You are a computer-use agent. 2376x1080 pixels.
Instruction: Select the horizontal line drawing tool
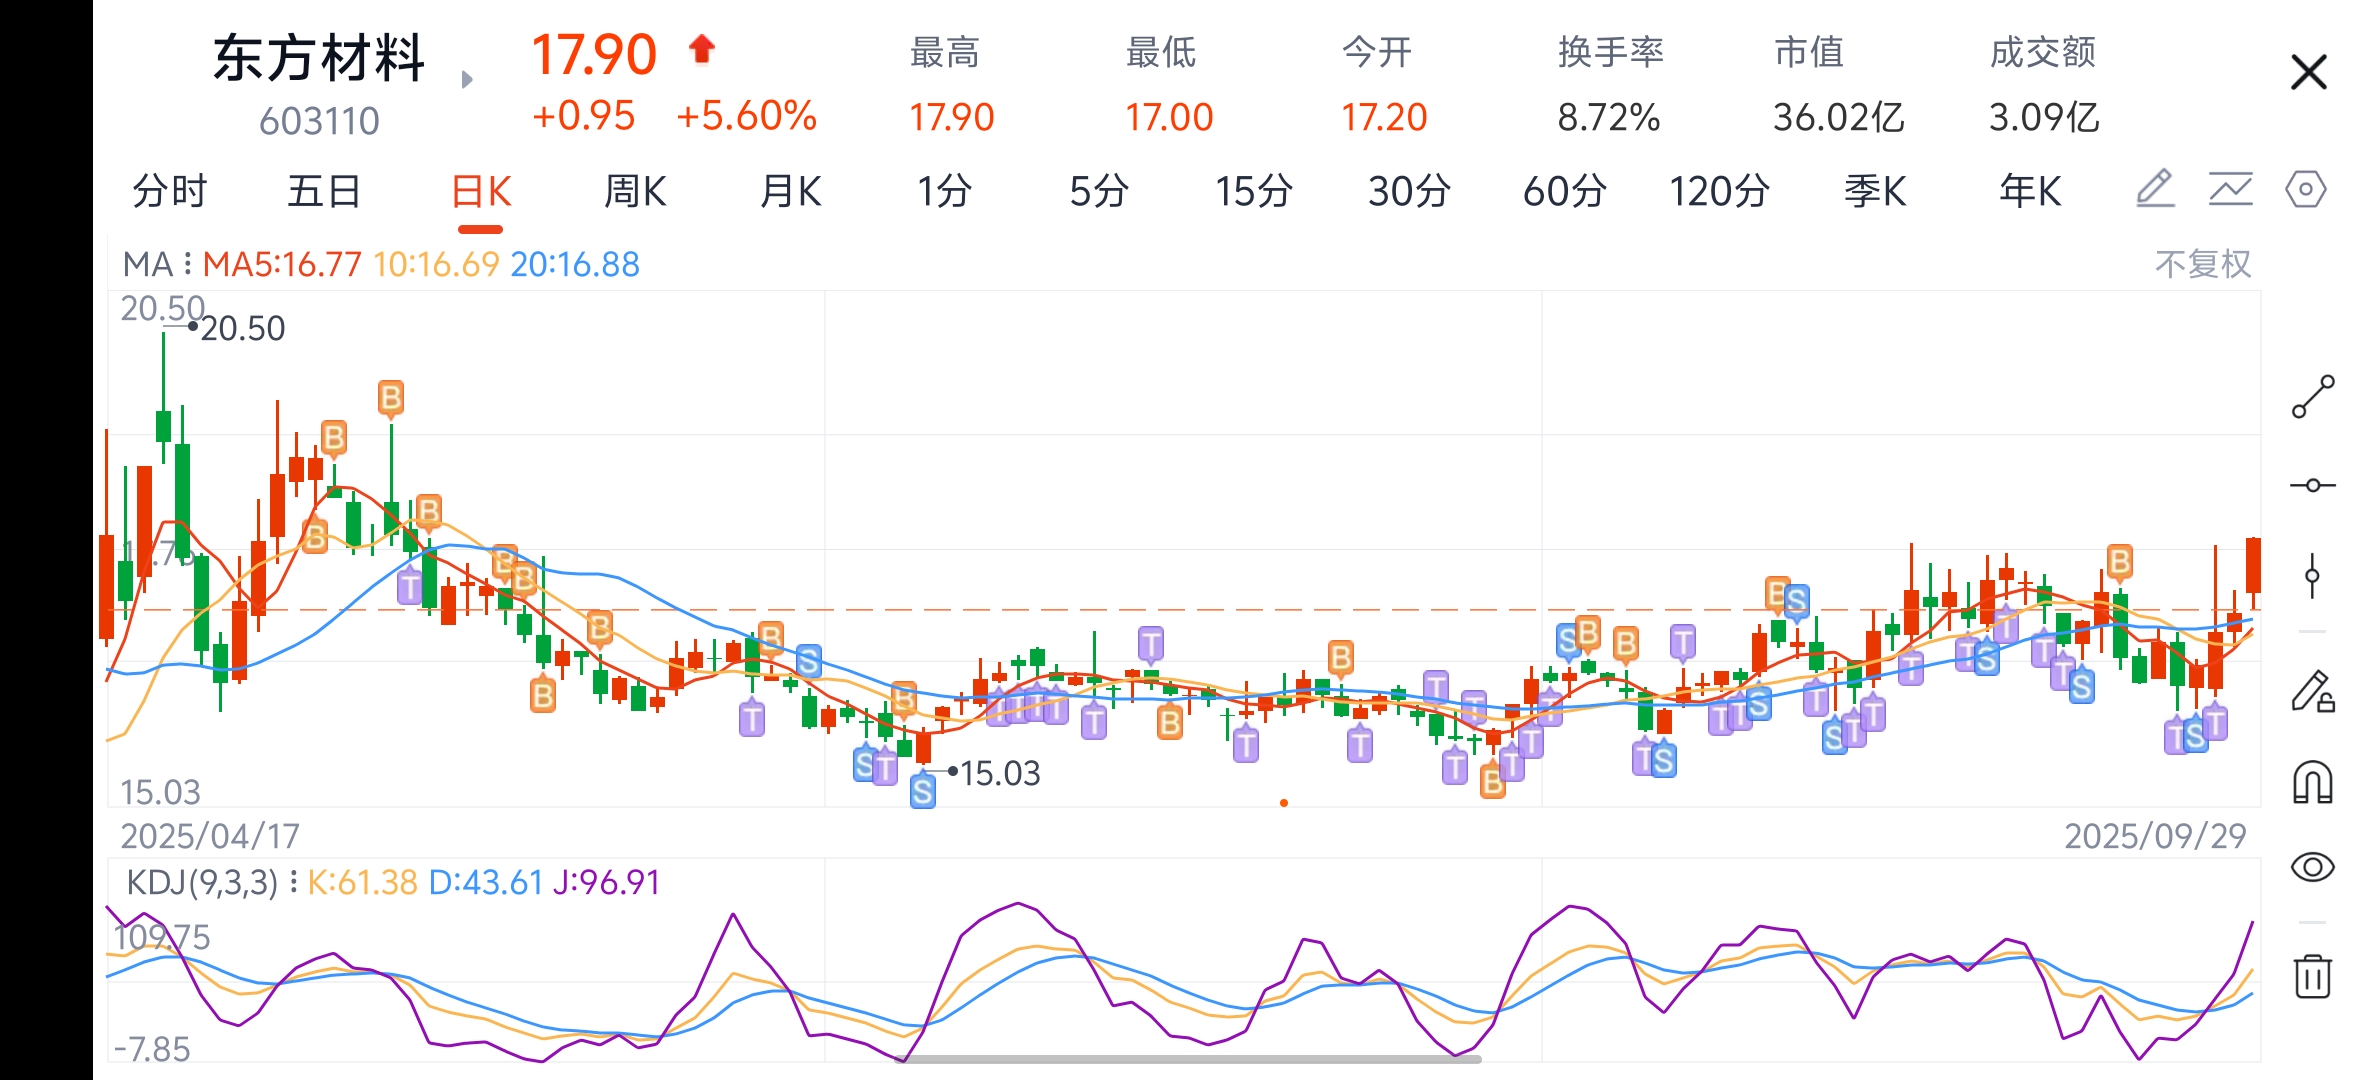pos(2312,485)
